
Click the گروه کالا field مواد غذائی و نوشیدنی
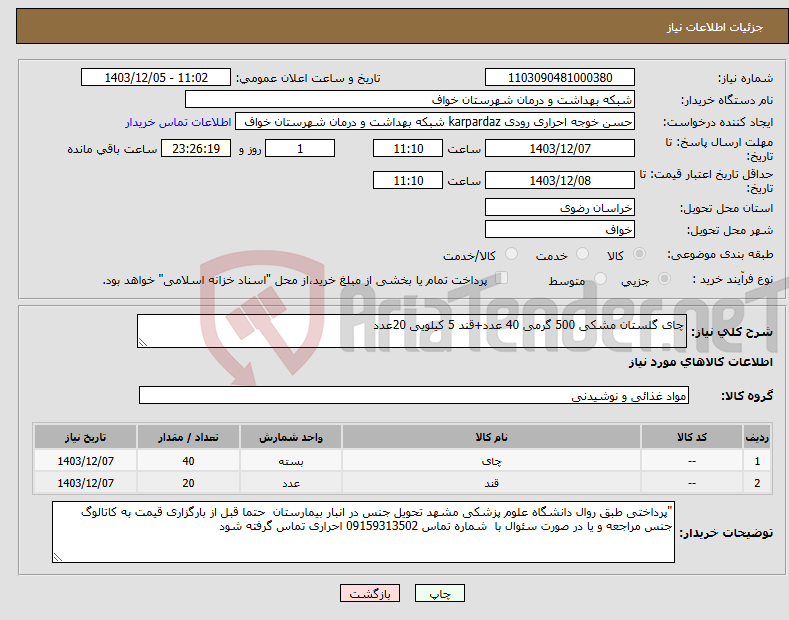coord(414,396)
